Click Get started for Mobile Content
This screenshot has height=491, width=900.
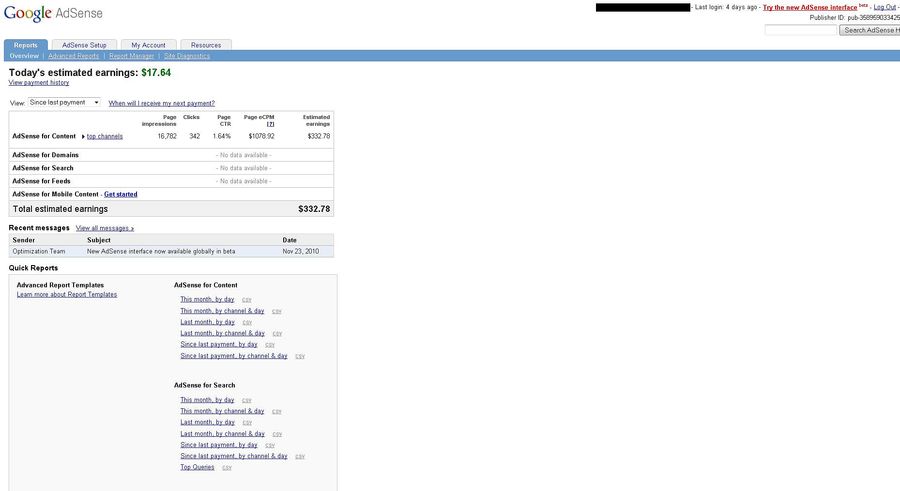point(121,194)
